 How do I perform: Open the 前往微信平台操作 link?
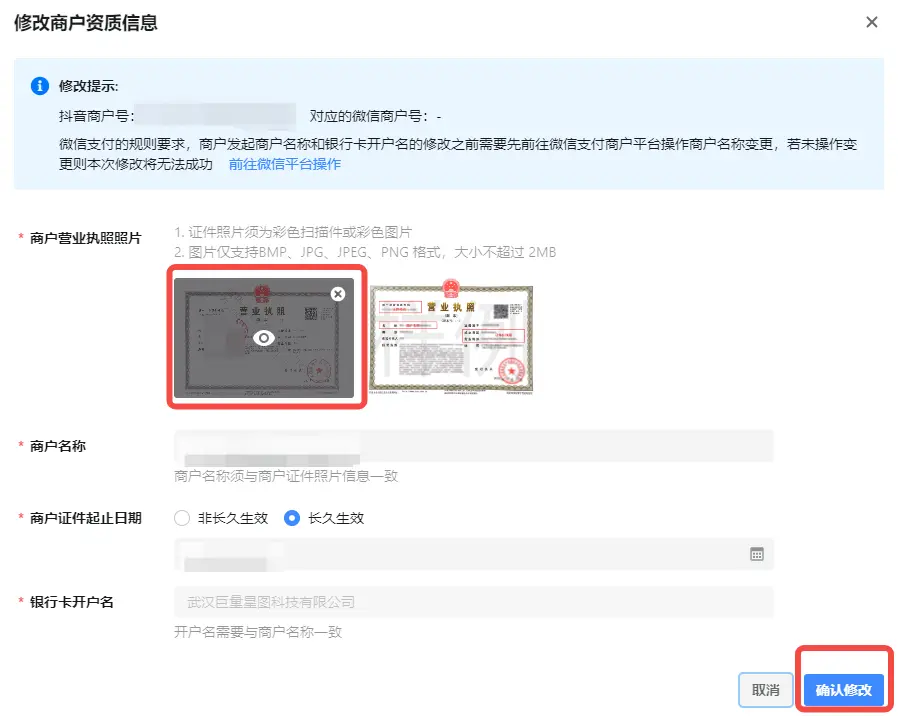pos(285,164)
